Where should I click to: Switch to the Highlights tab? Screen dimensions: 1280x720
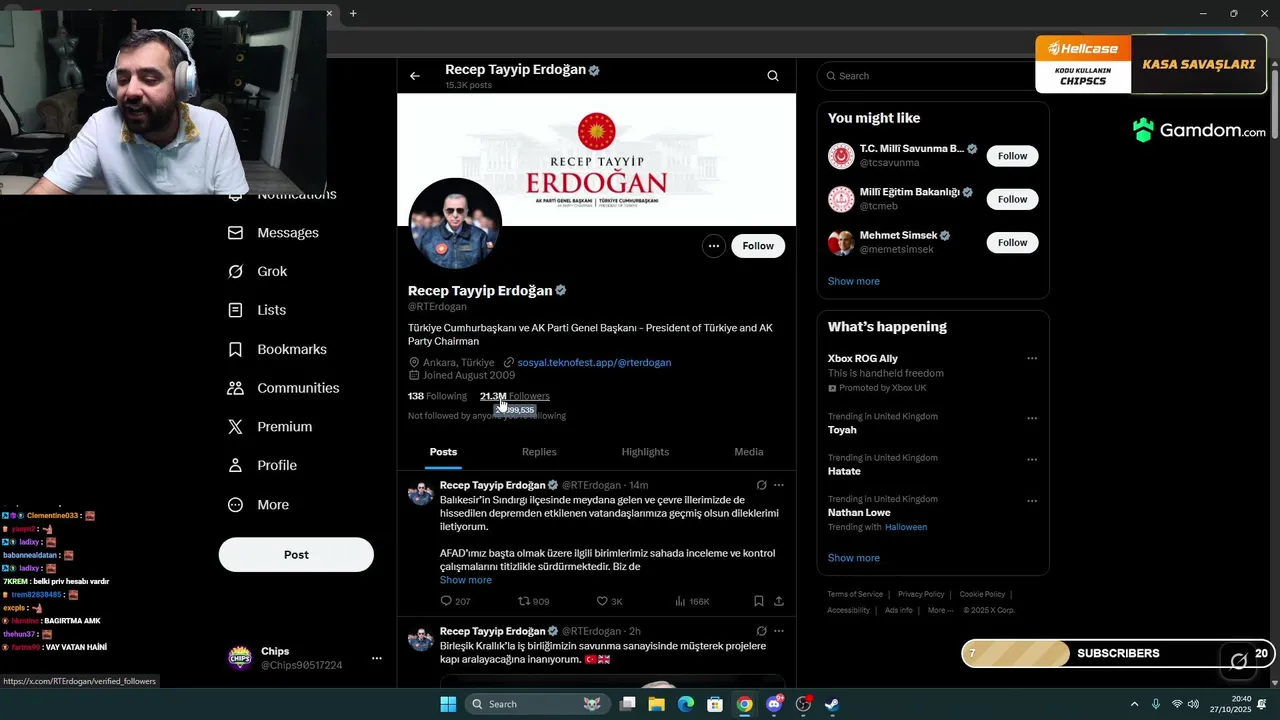point(645,452)
